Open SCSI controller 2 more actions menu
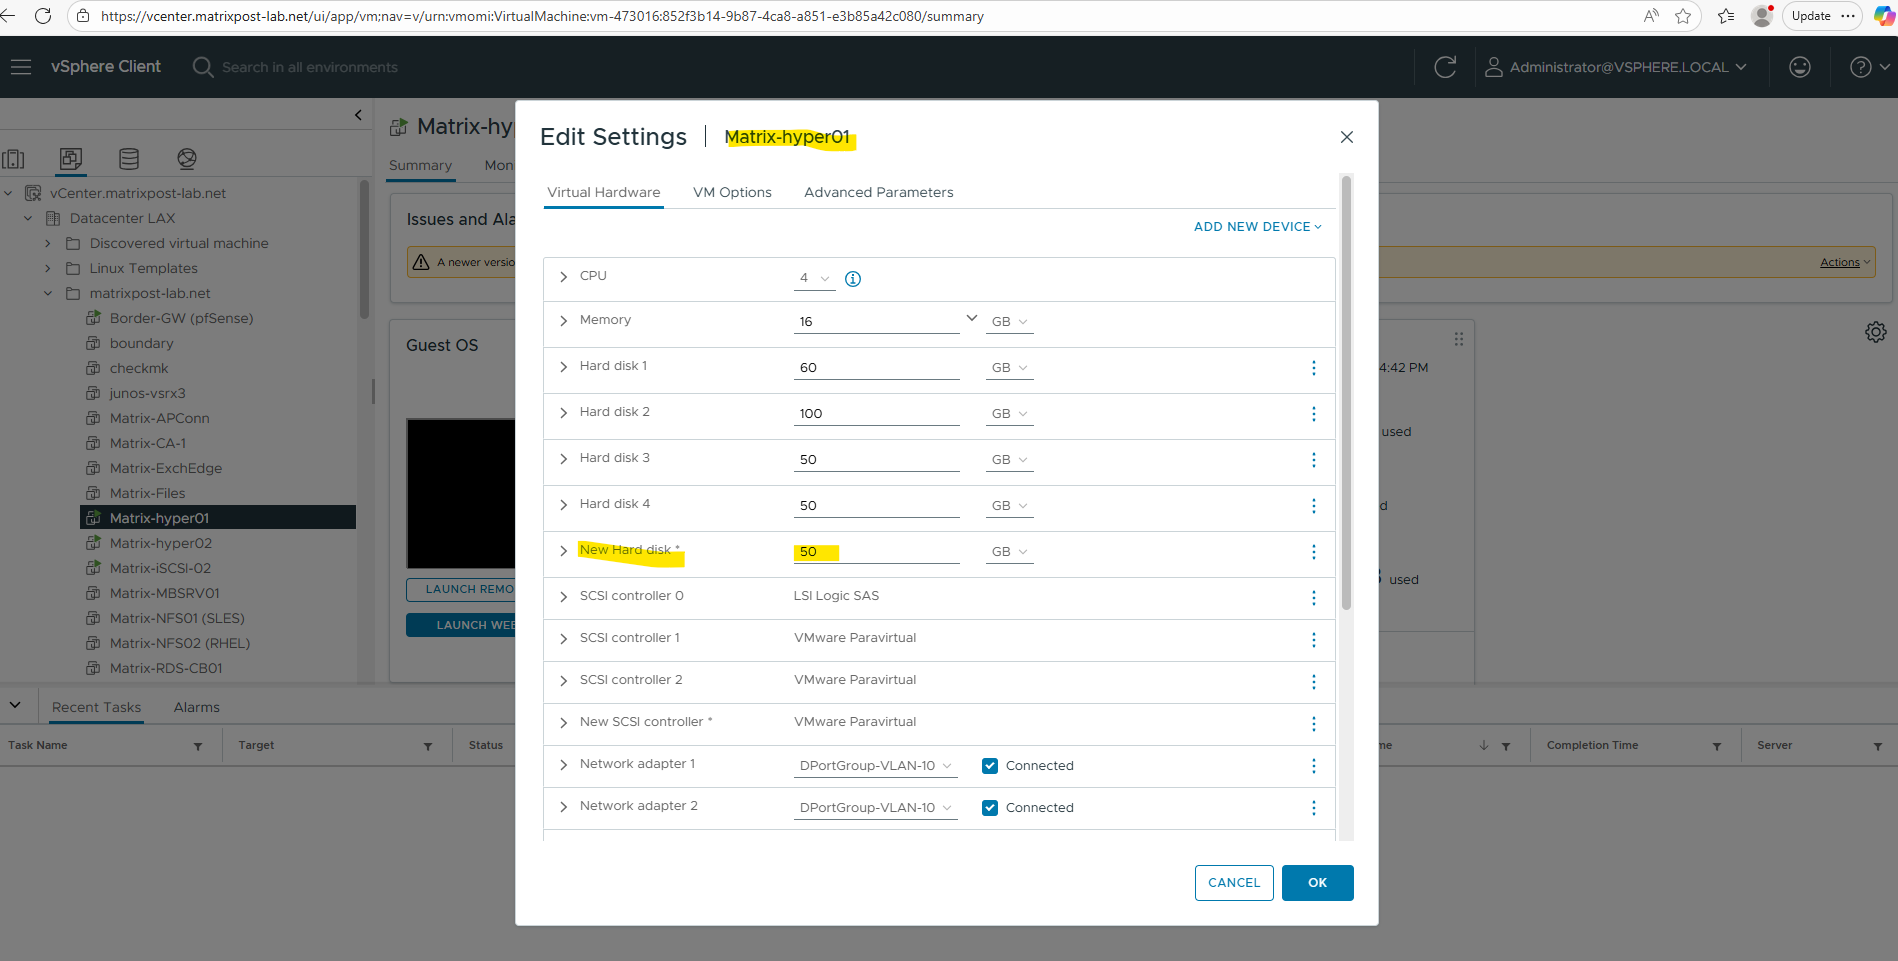The width and height of the screenshot is (1898, 961). pos(1314,682)
